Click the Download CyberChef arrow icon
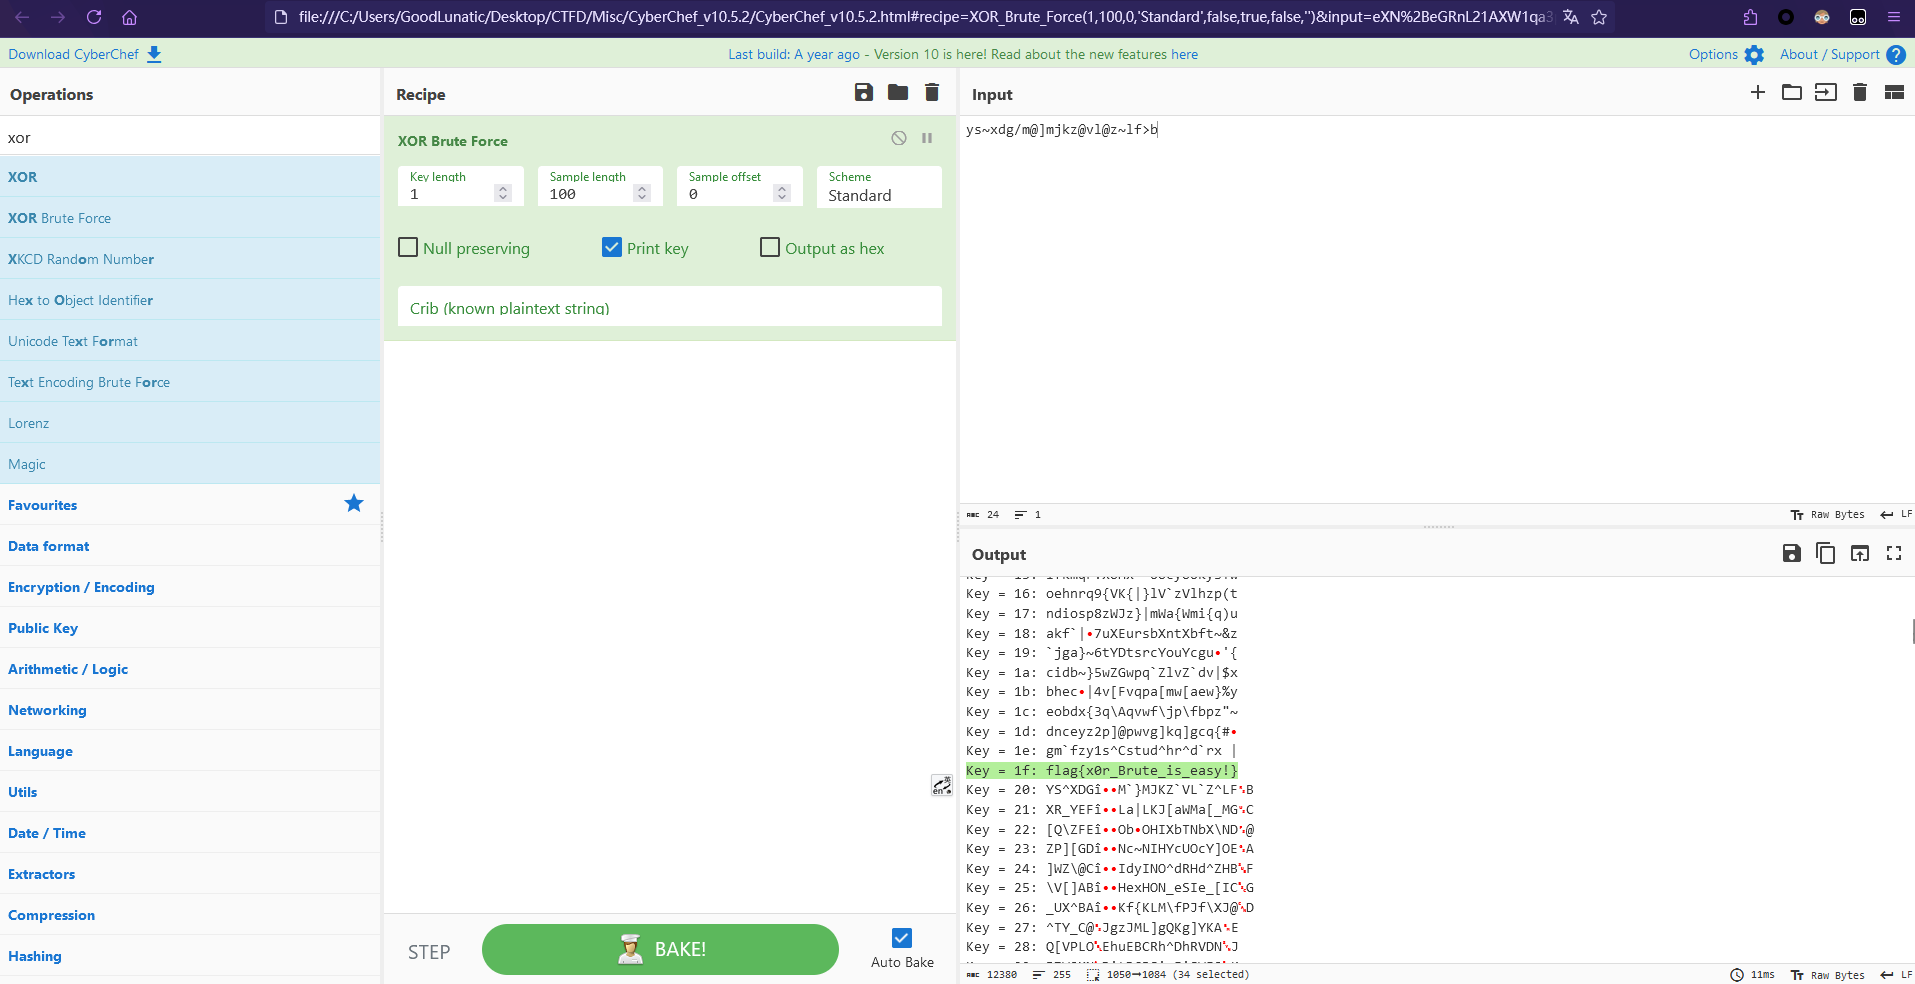The height and width of the screenshot is (984, 1915). pos(154,54)
